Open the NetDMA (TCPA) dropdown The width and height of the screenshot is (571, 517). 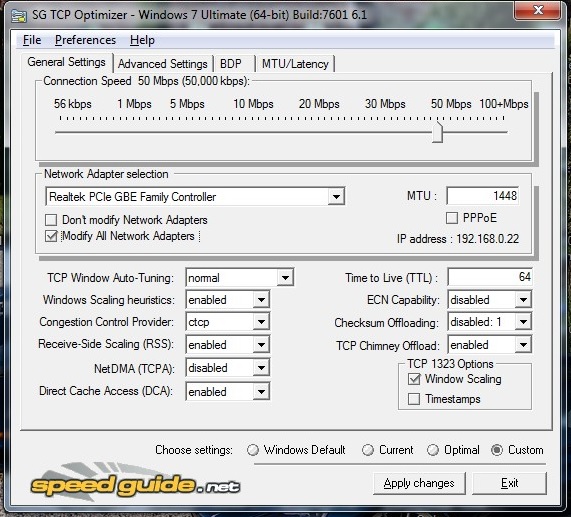click(261, 368)
